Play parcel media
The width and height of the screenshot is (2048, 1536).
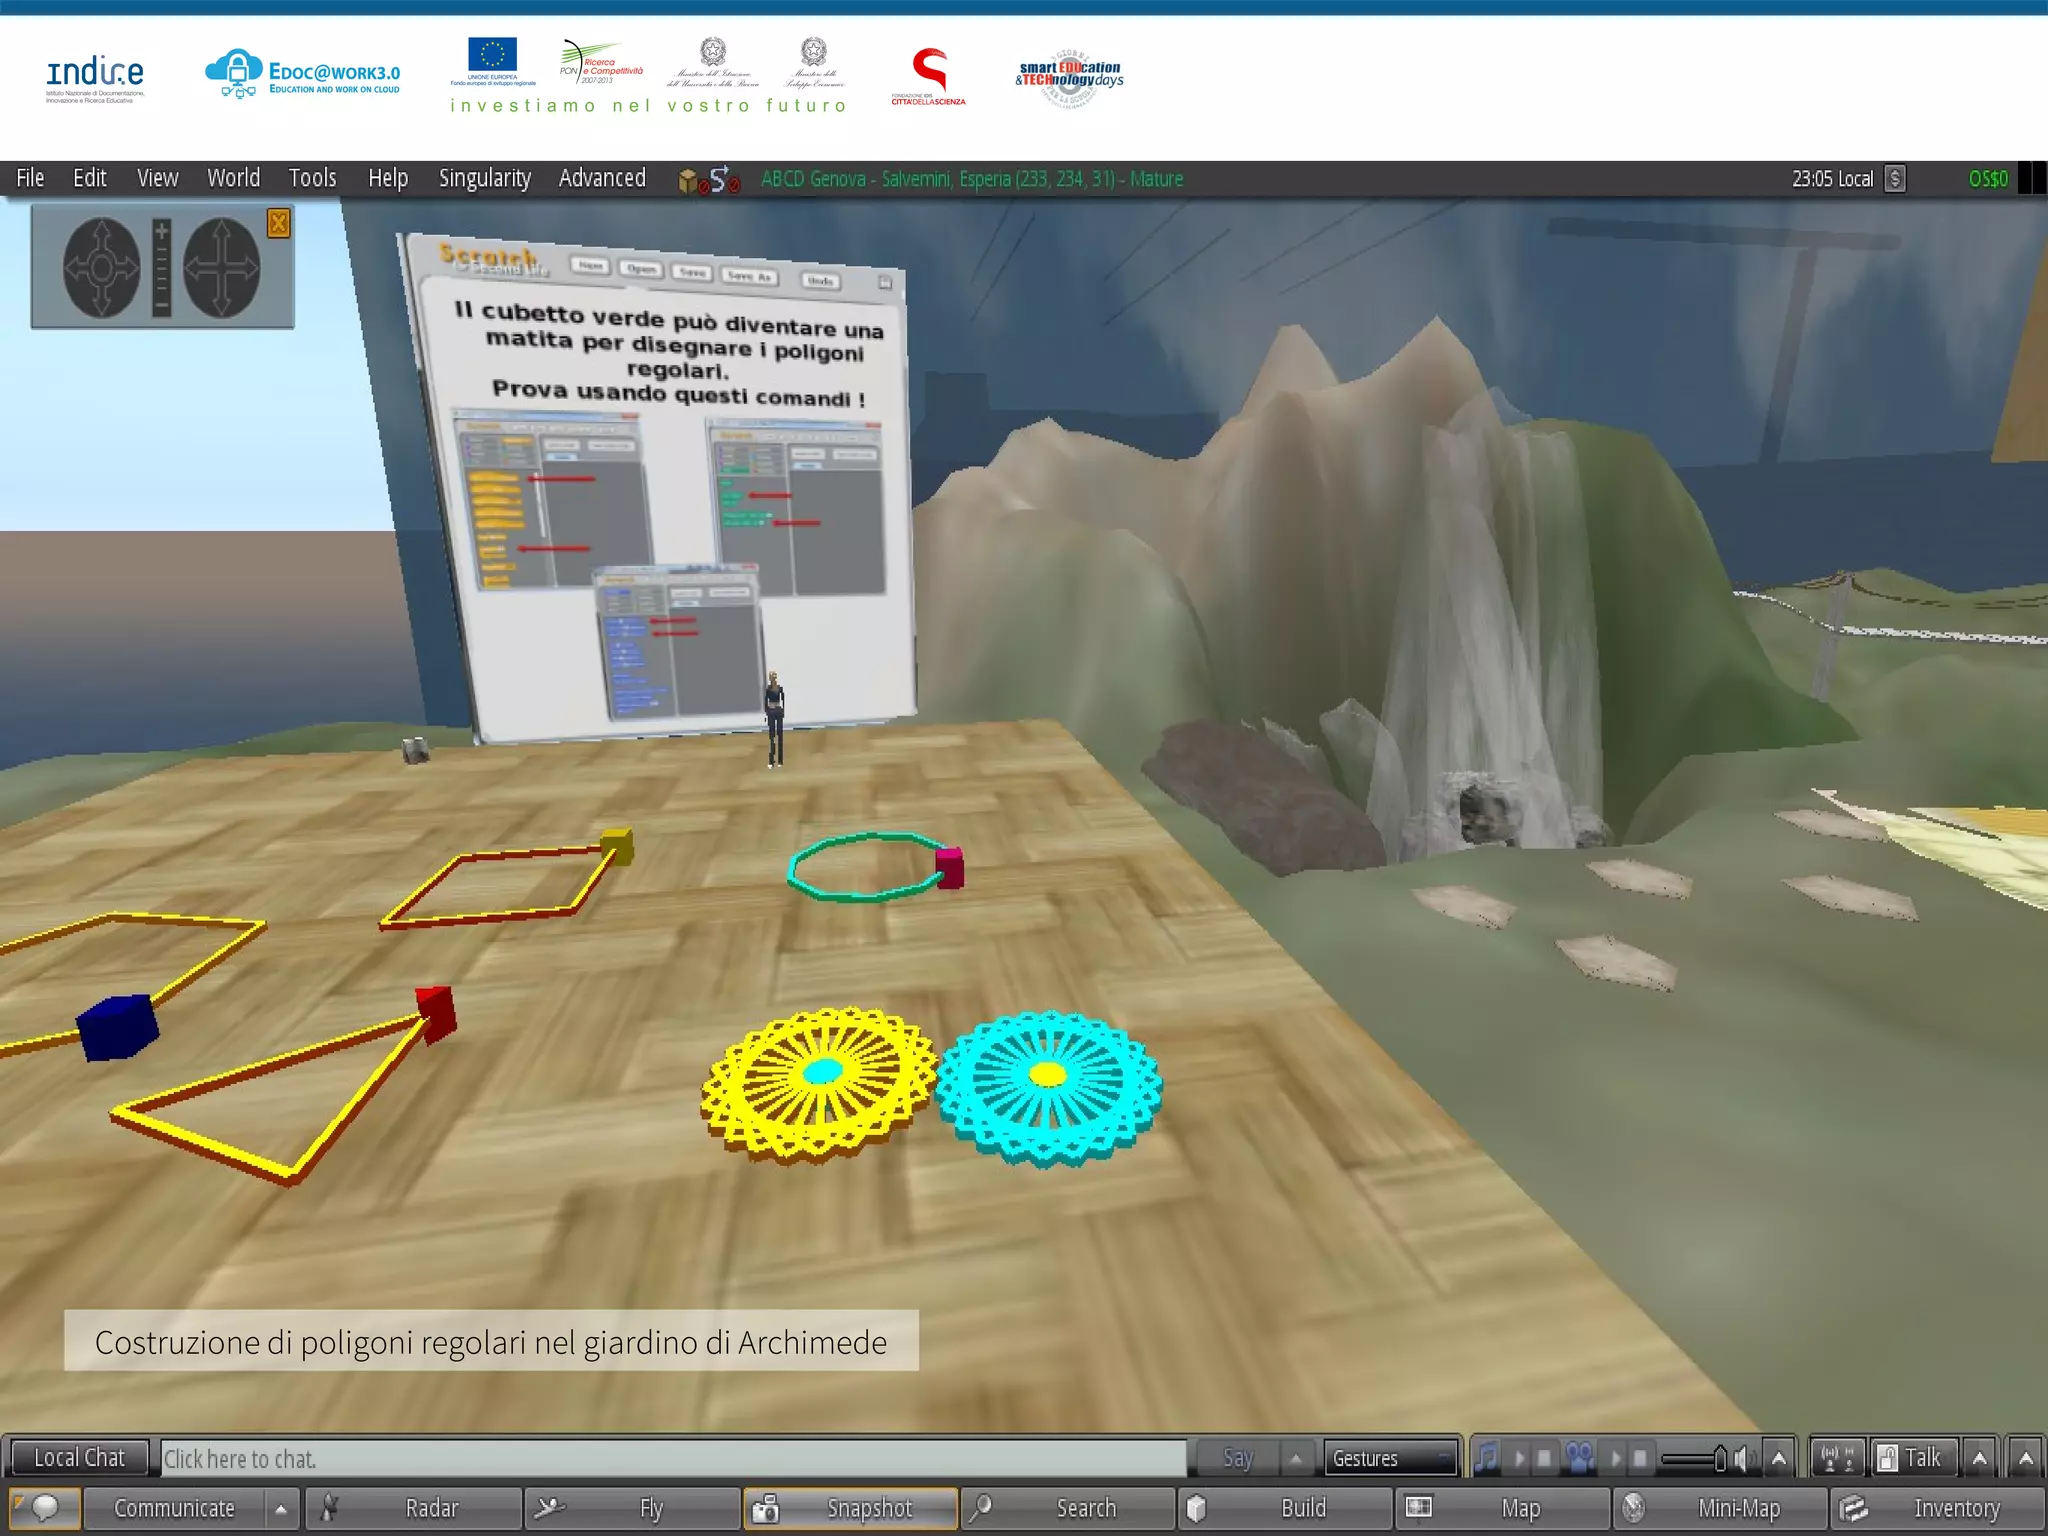[x=1615, y=1458]
